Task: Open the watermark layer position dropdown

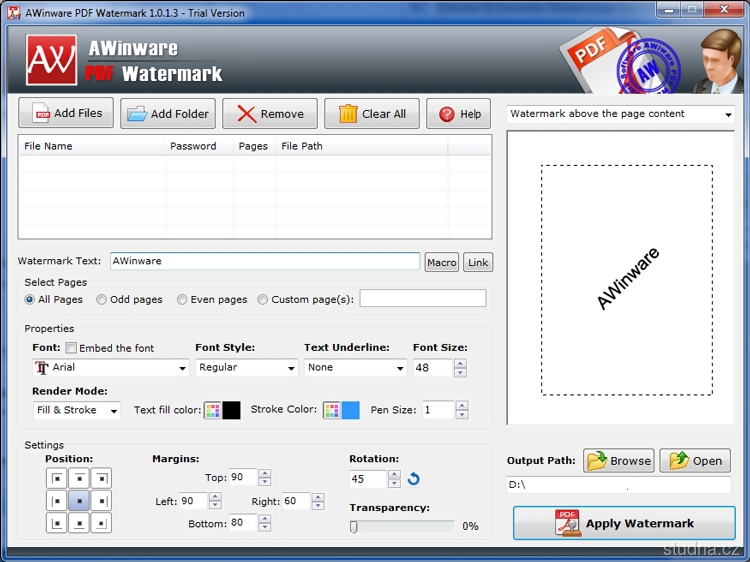Action: 620,114
